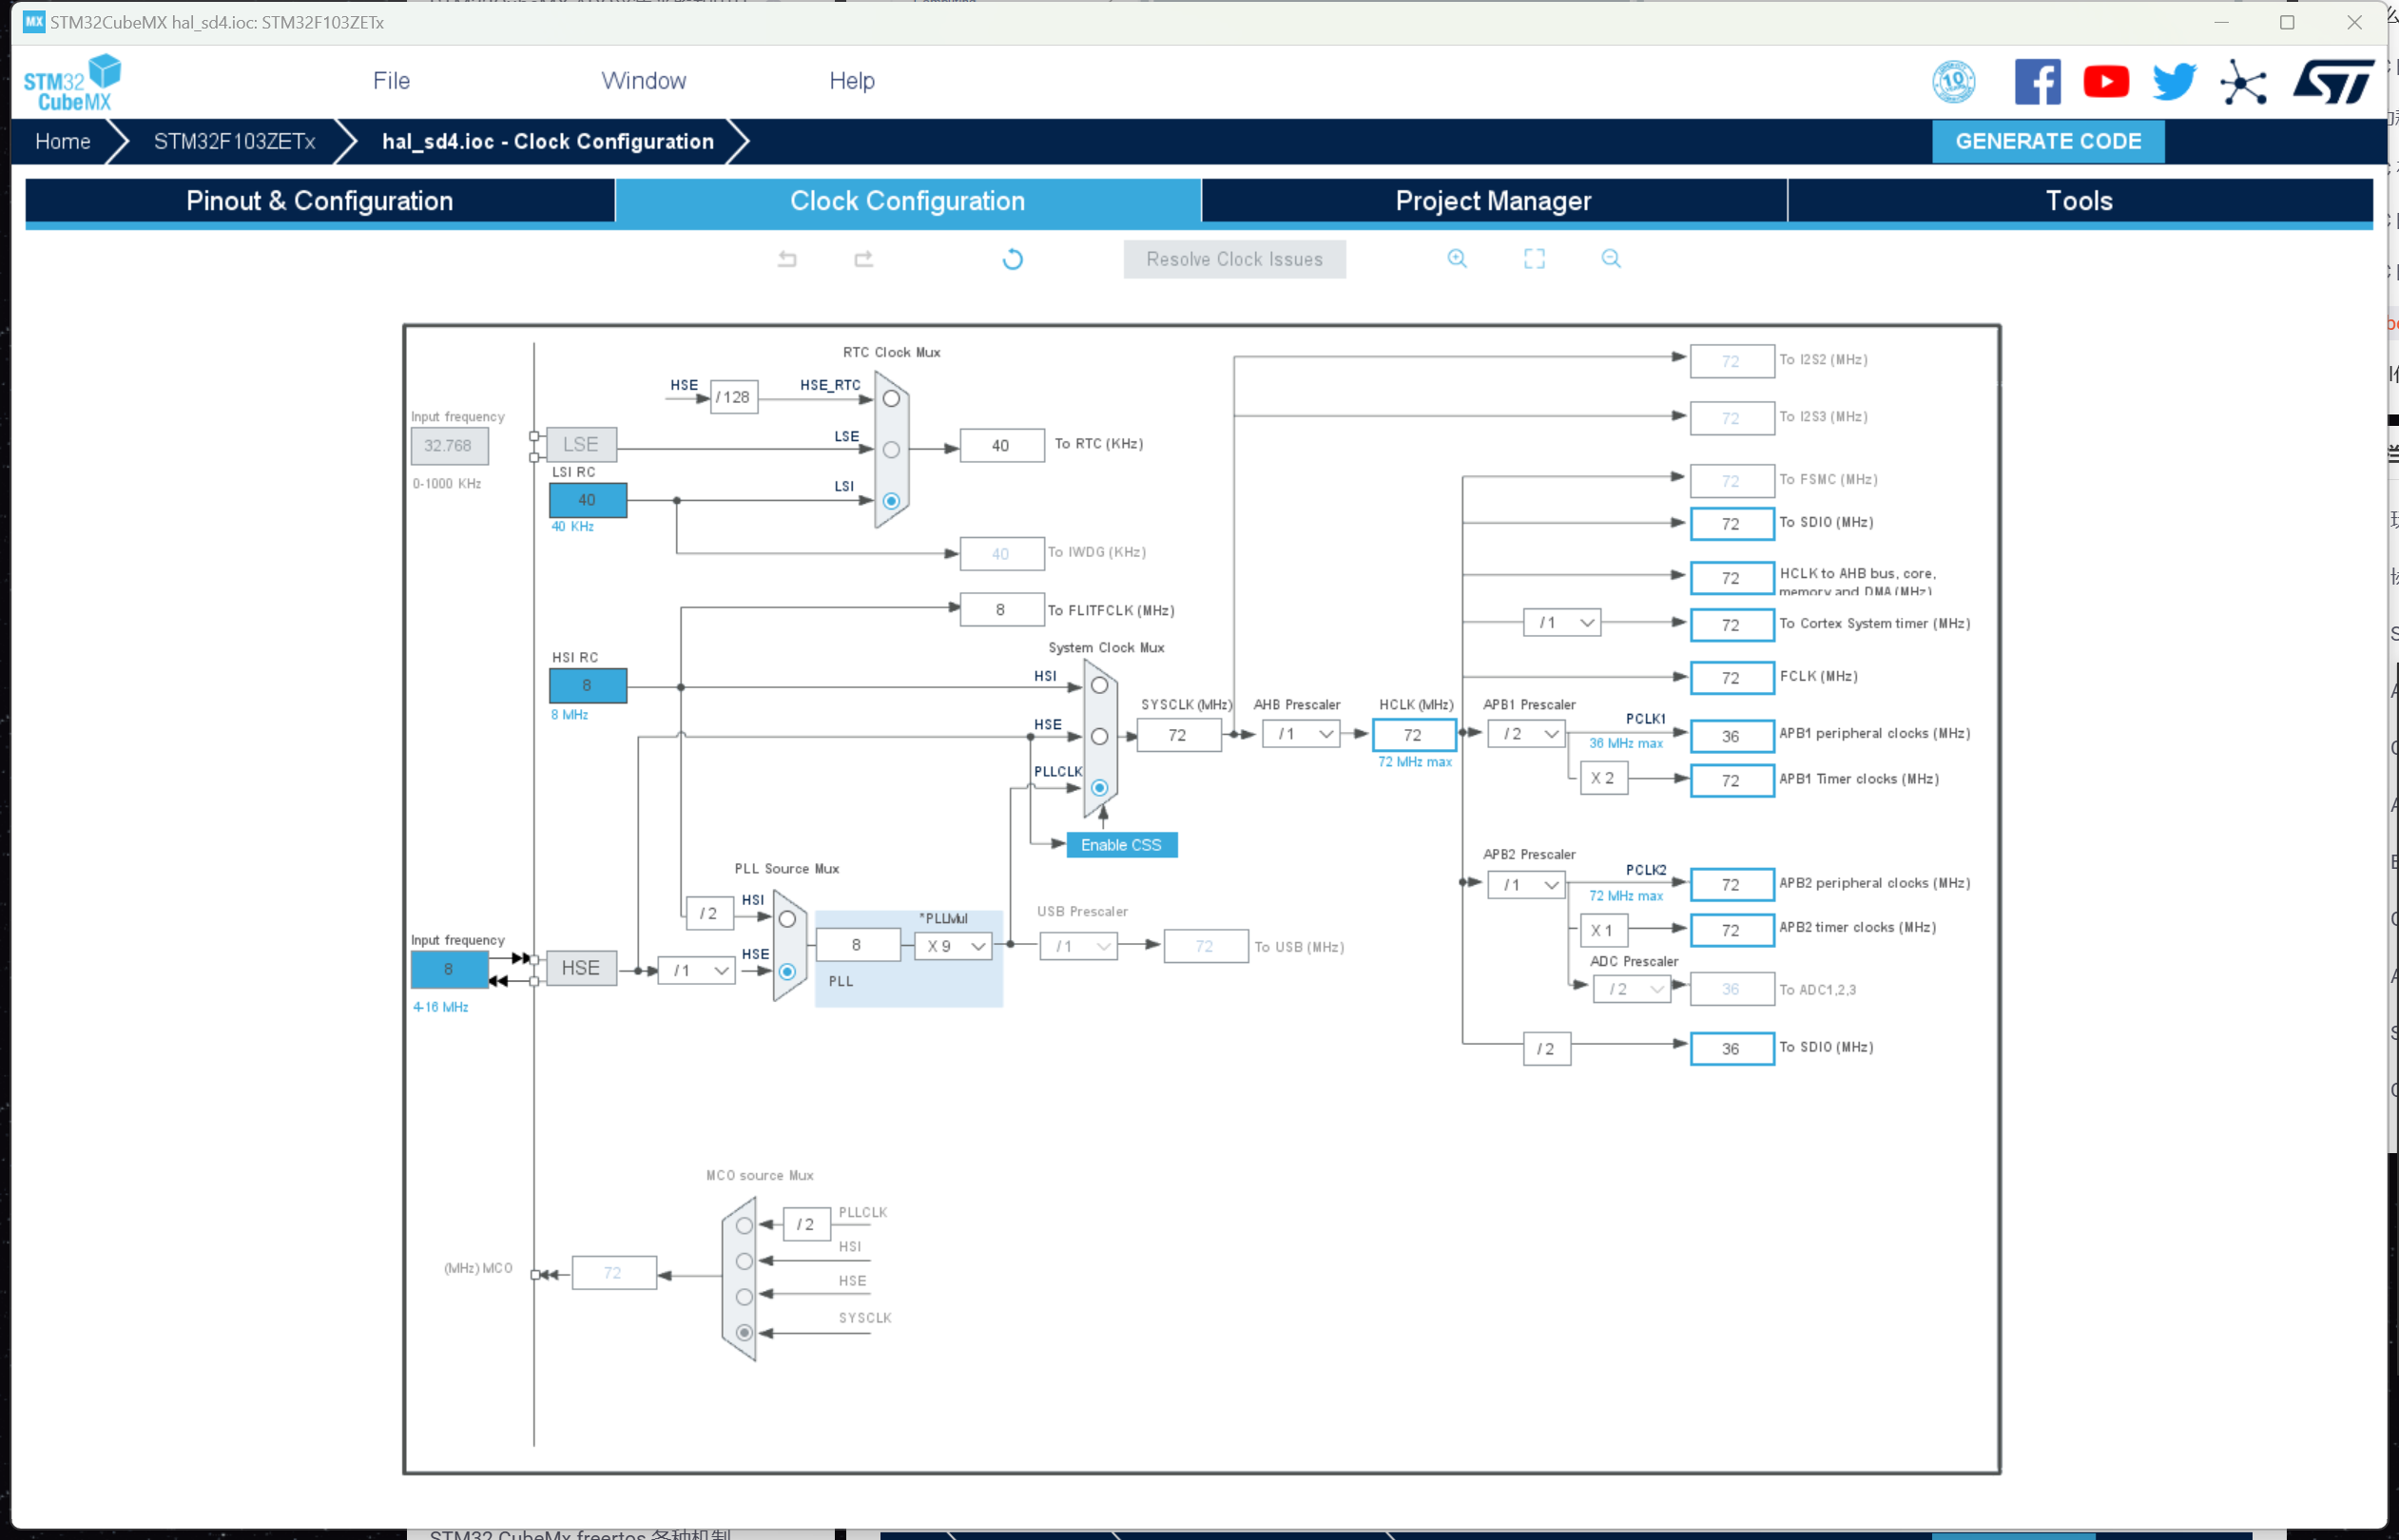The height and width of the screenshot is (1540, 2399).
Task: Switch to Project Manager tab
Action: (1494, 201)
